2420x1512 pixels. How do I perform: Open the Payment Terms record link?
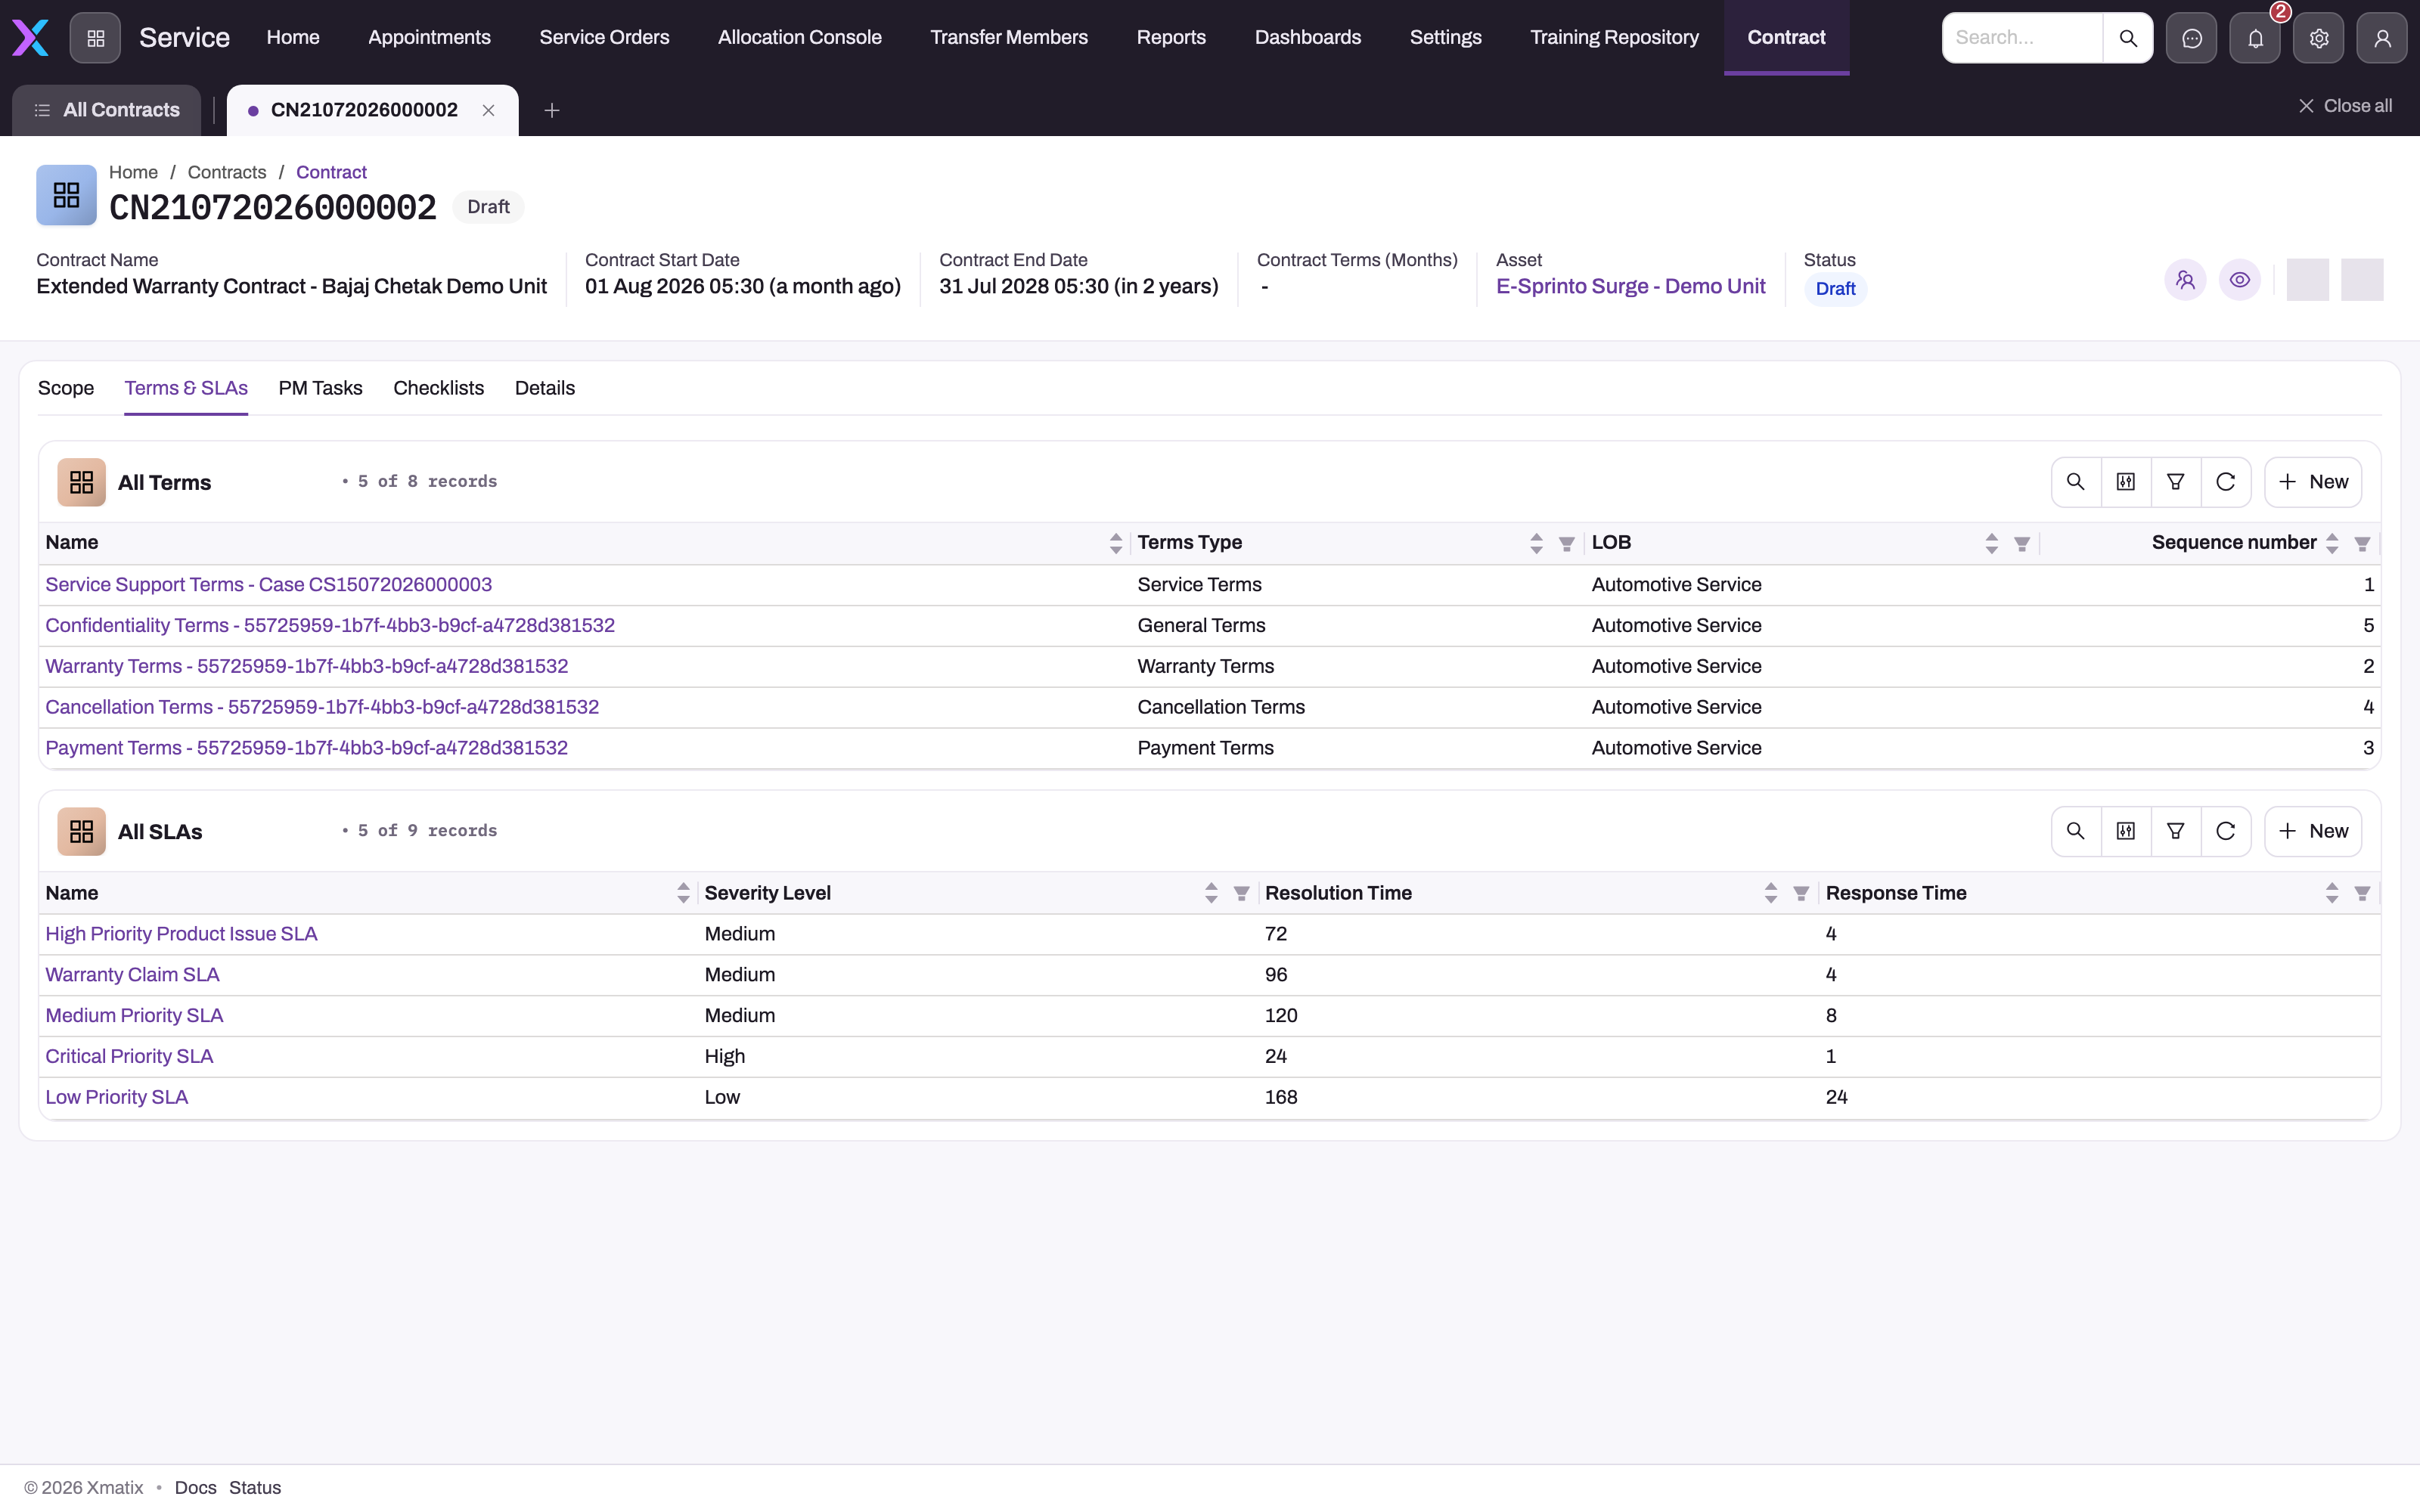click(306, 748)
